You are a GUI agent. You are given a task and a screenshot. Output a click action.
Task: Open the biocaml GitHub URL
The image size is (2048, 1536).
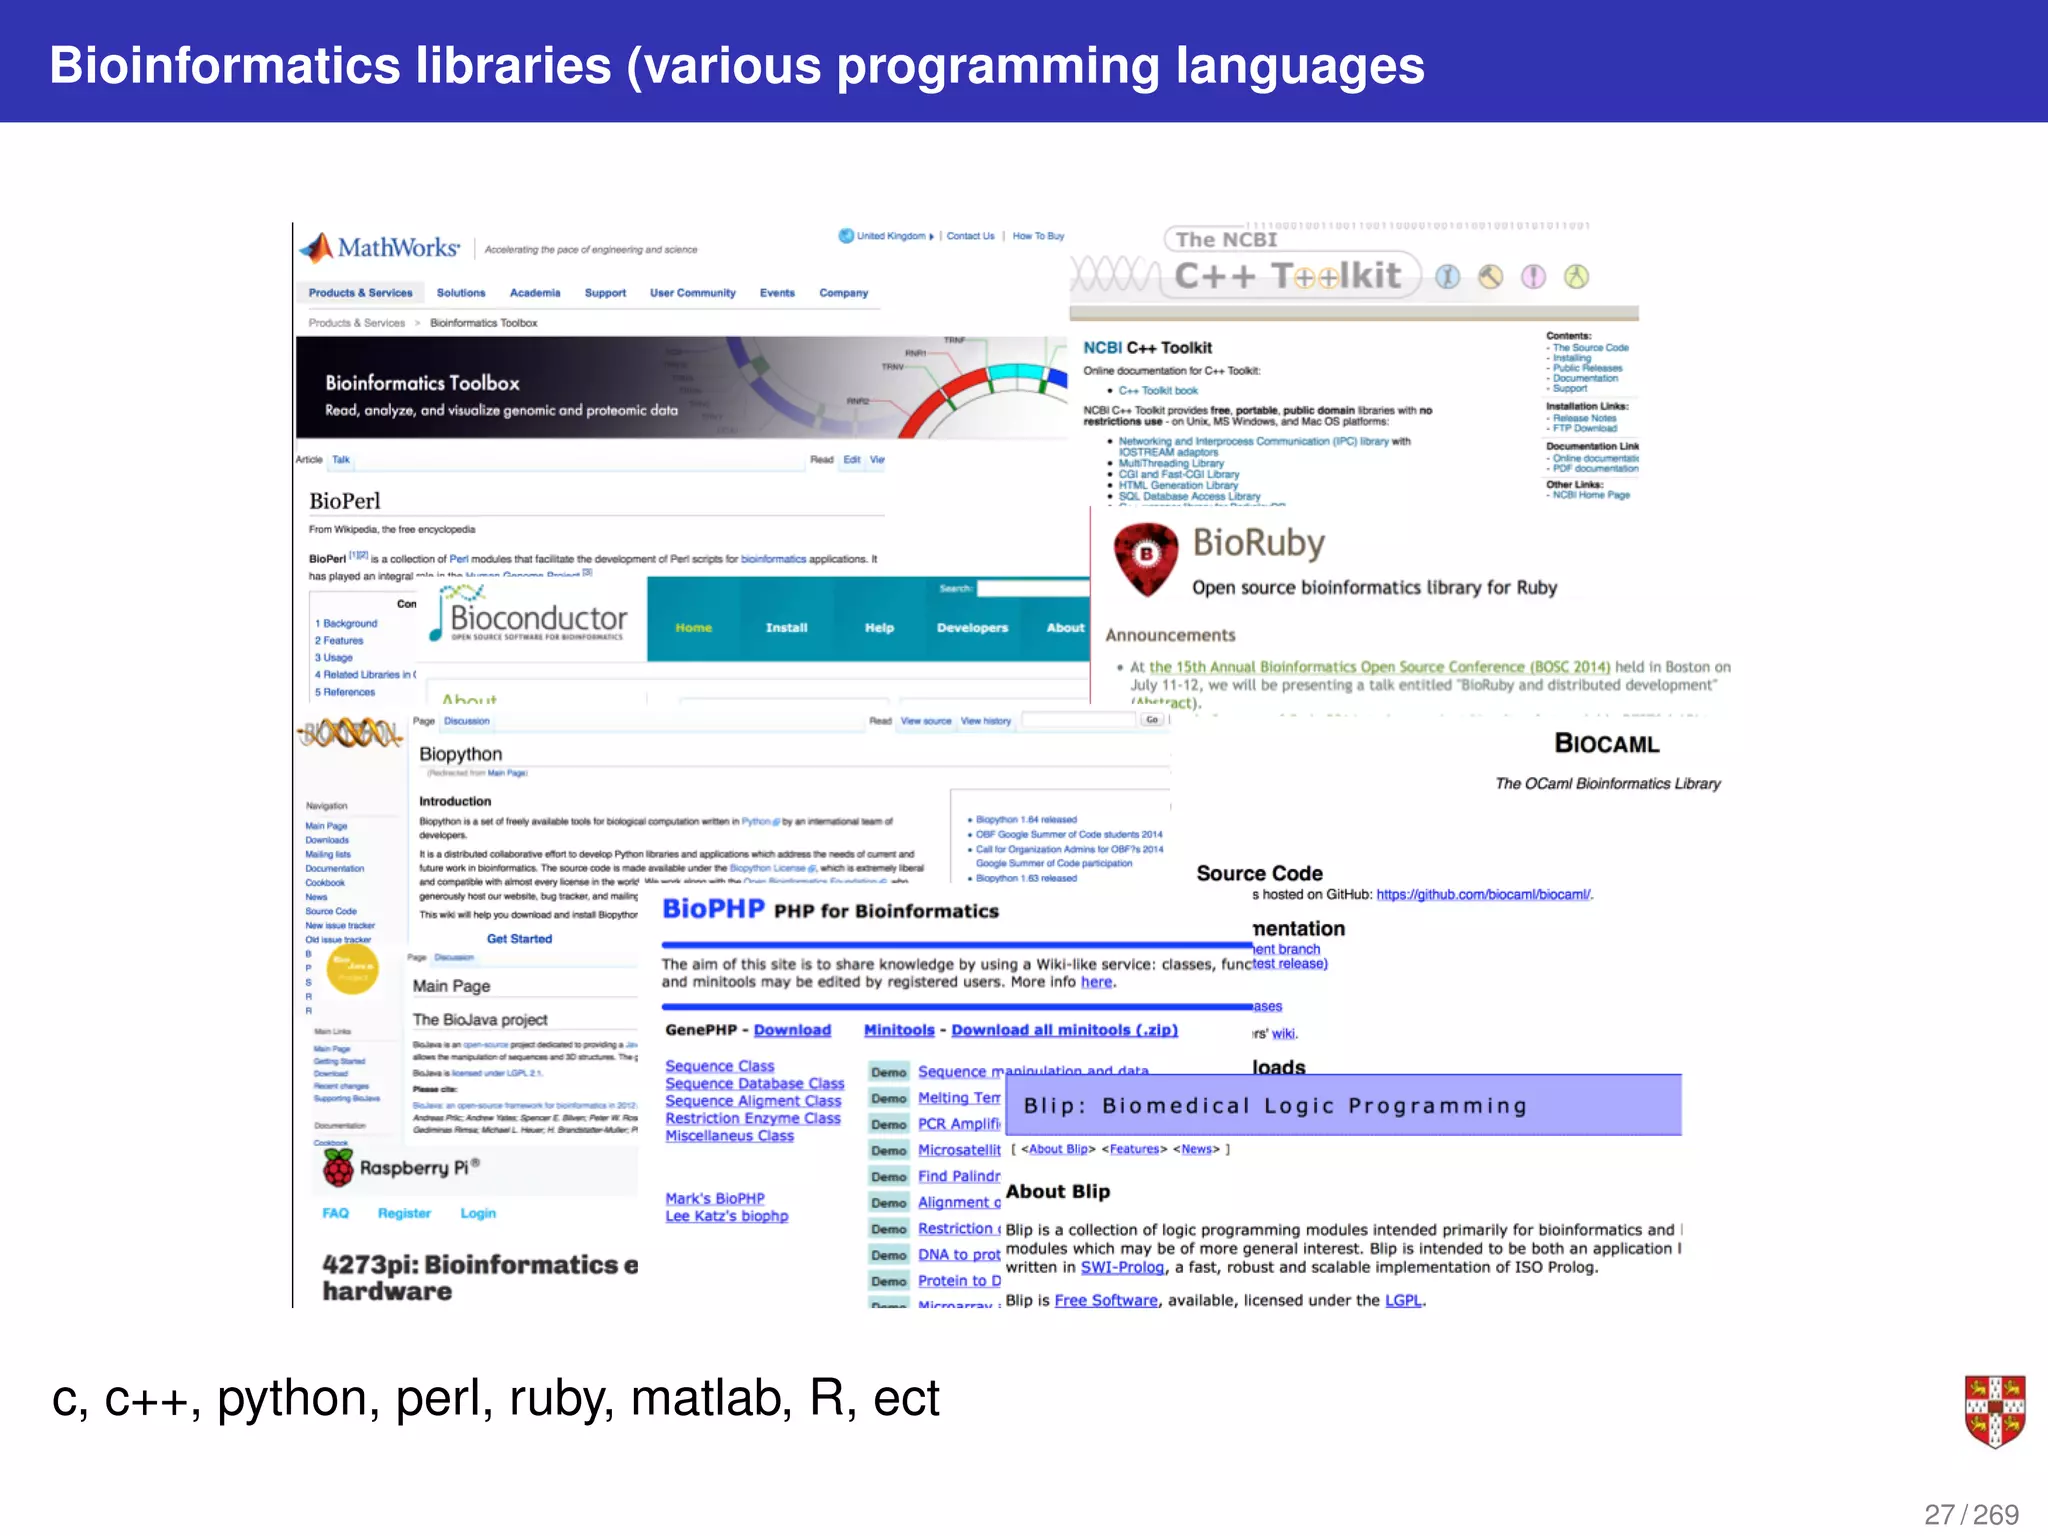pyautogui.click(x=1483, y=895)
